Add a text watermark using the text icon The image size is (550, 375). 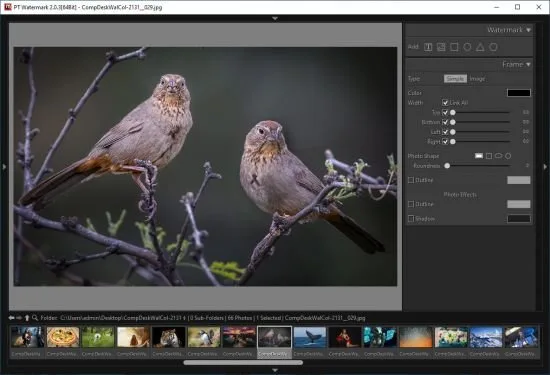pyautogui.click(x=428, y=47)
